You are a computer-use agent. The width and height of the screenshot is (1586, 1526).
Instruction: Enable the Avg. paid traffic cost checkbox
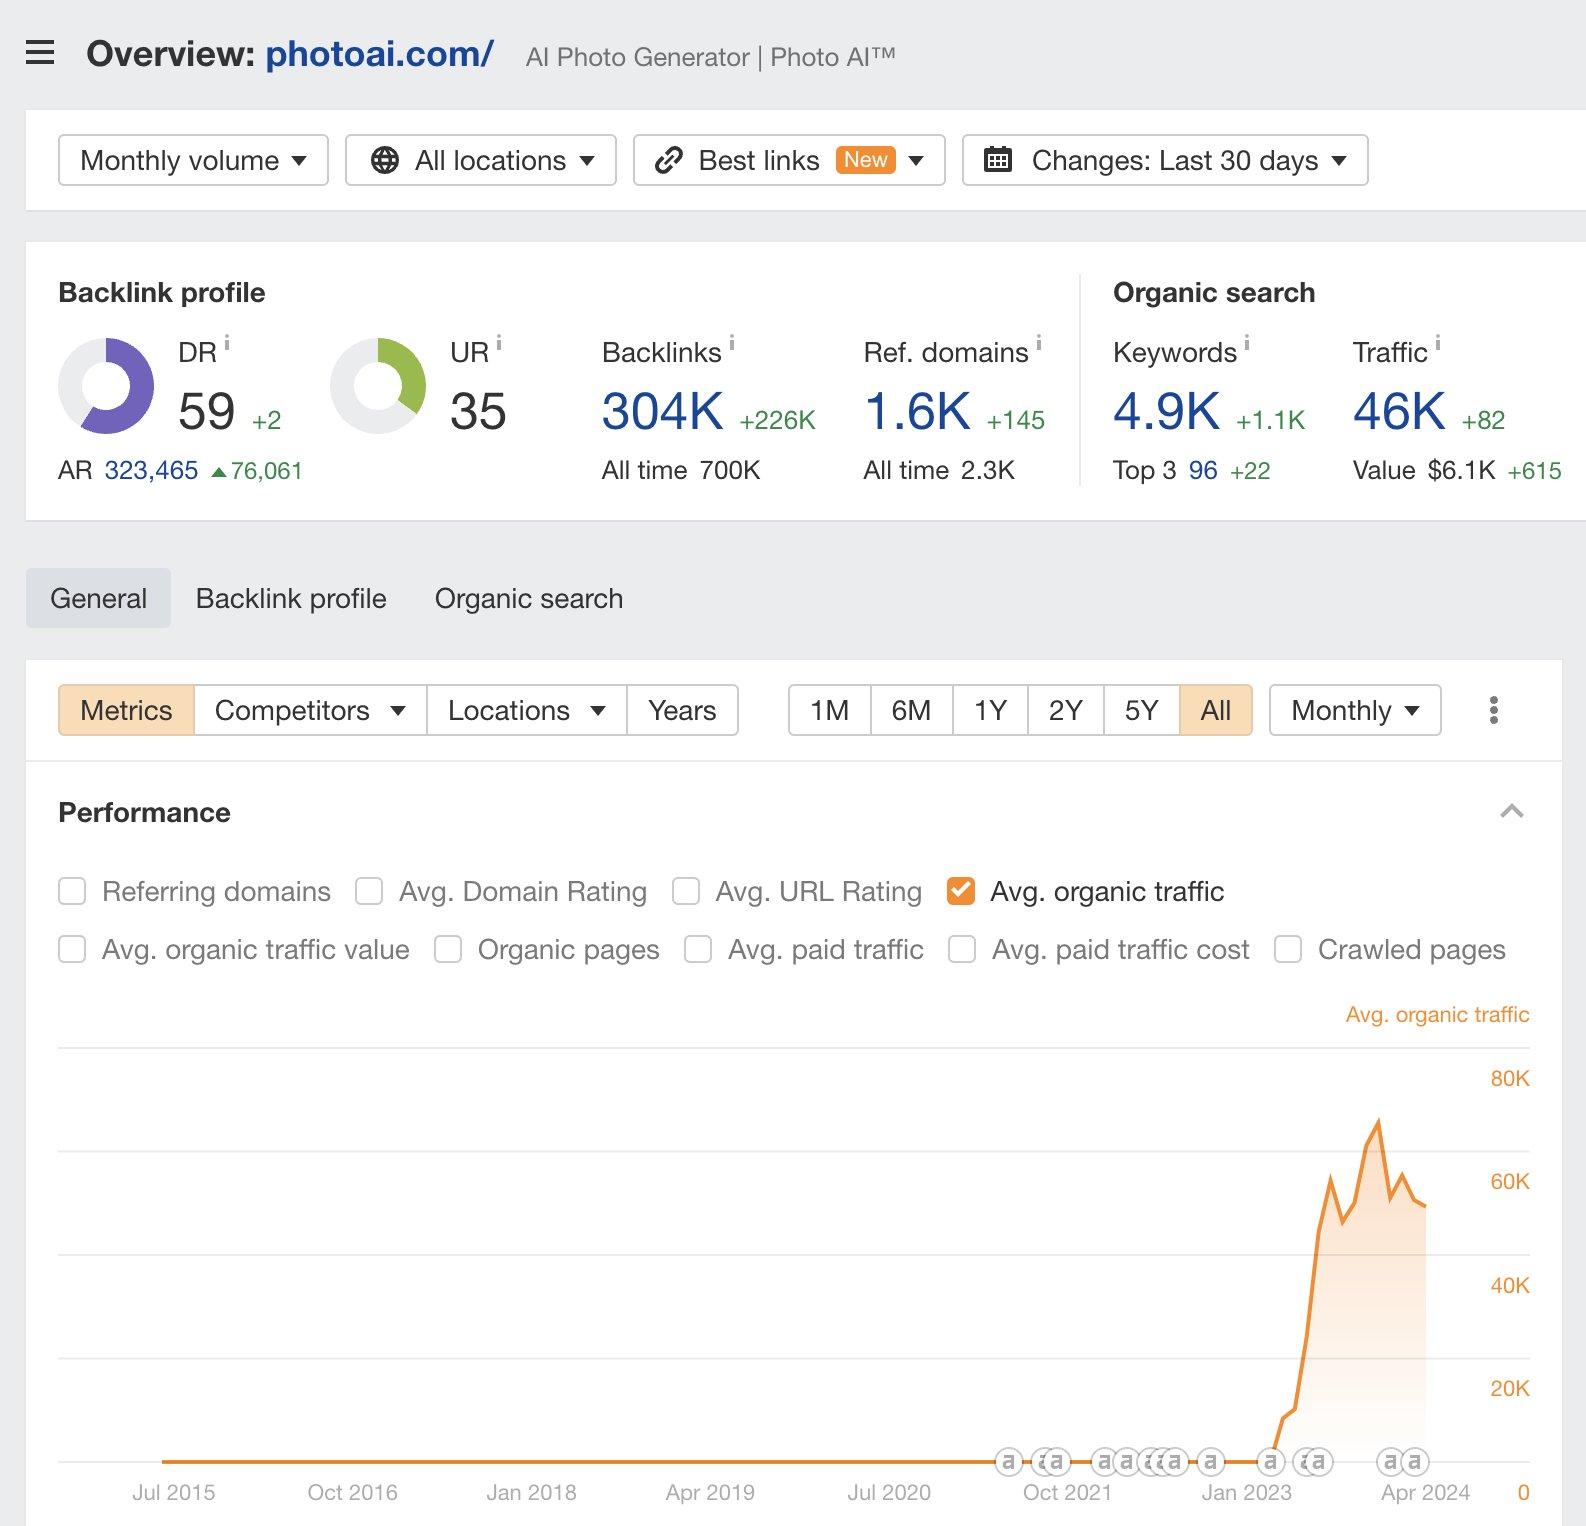click(x=962, y=949)
